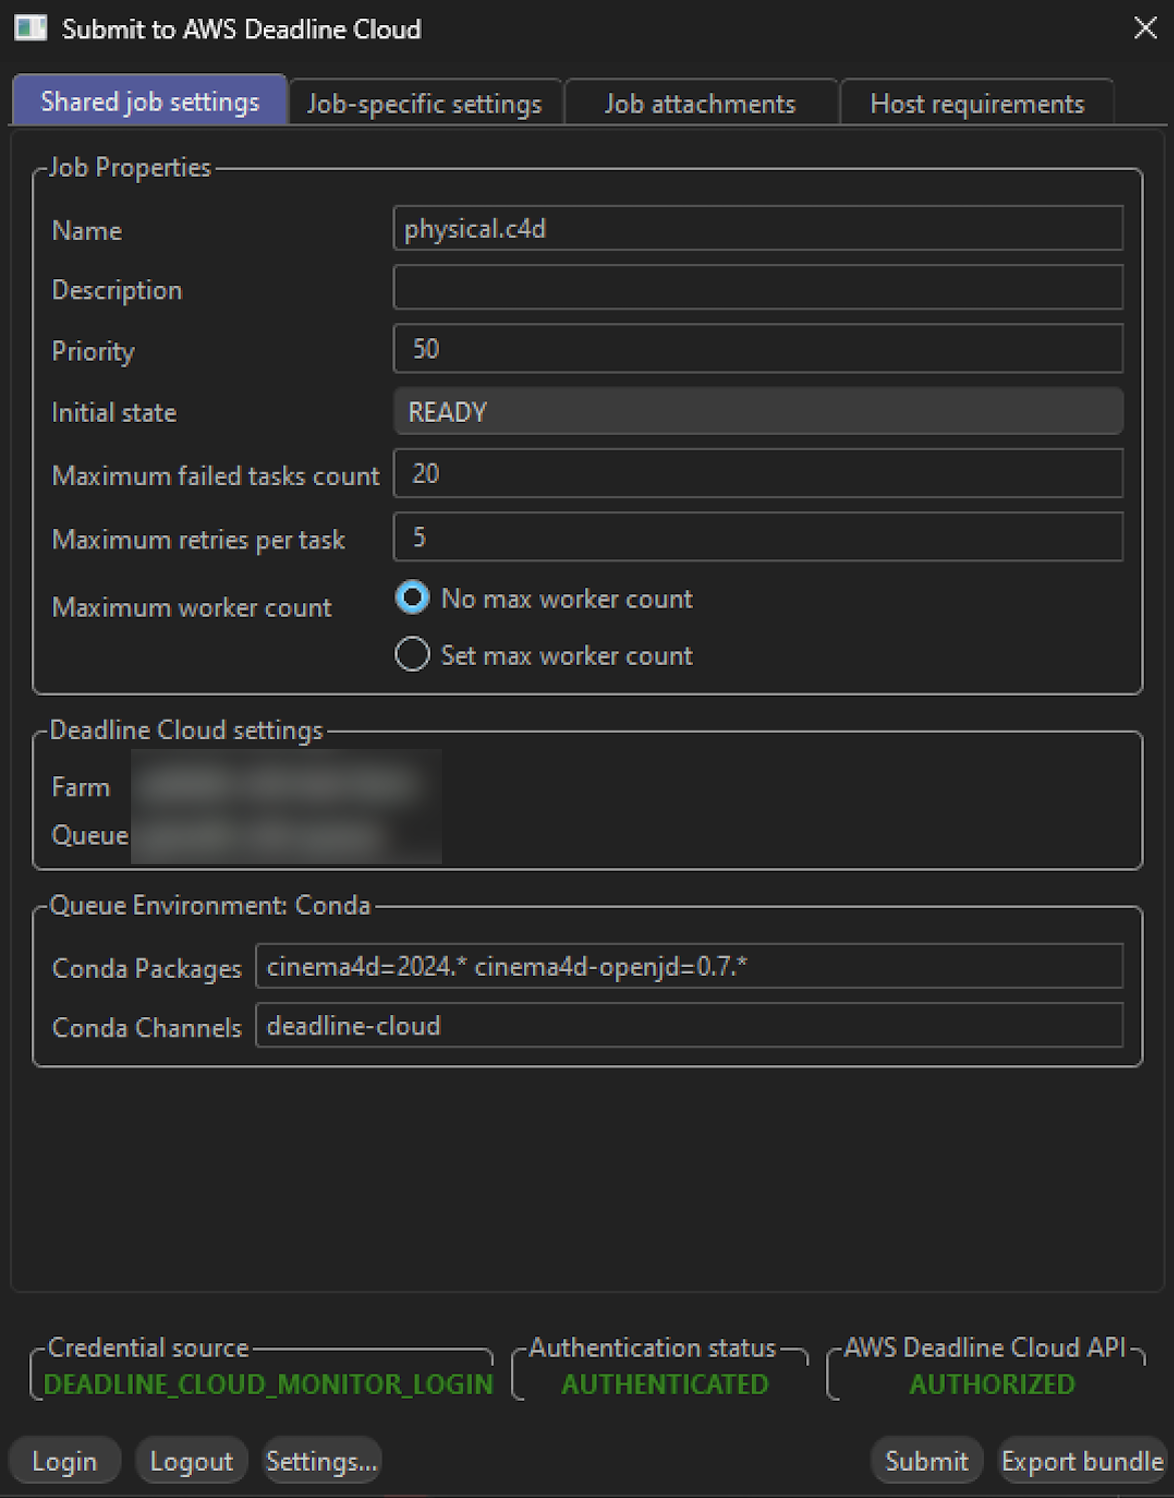Click the Maximum retries per task field

[757, 537]
